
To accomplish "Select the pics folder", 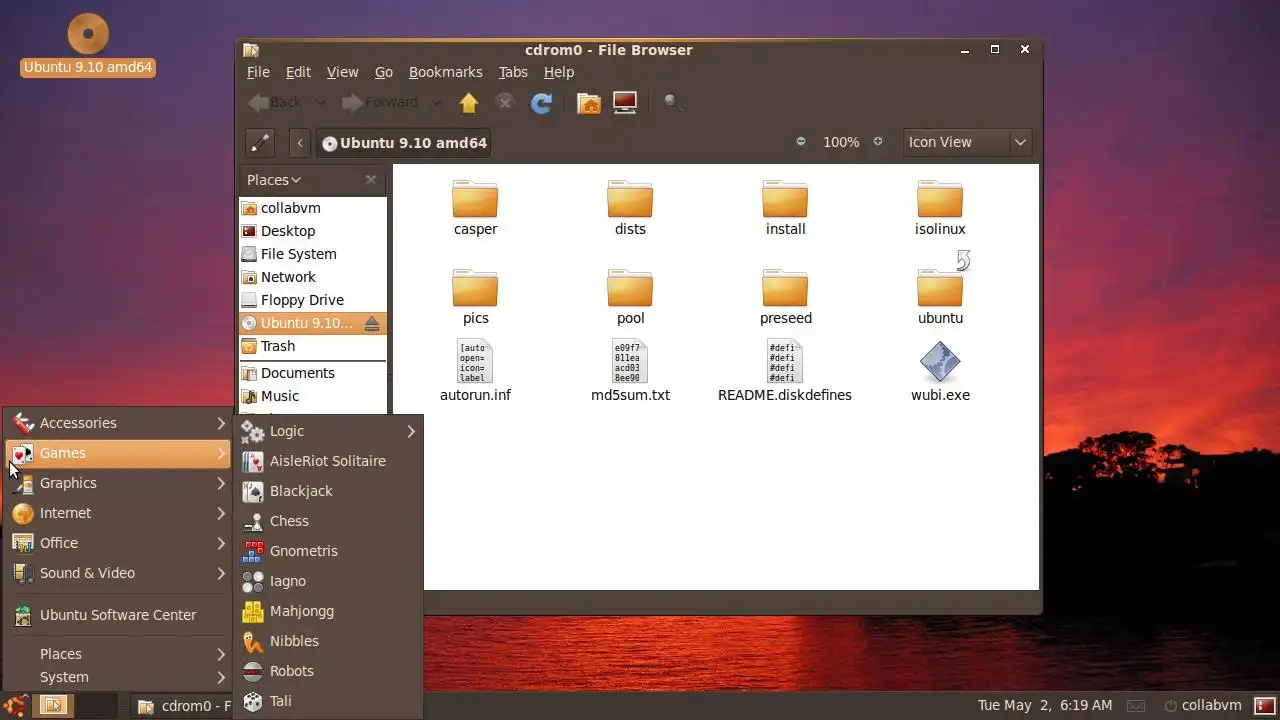I will [x=475, y=297].
